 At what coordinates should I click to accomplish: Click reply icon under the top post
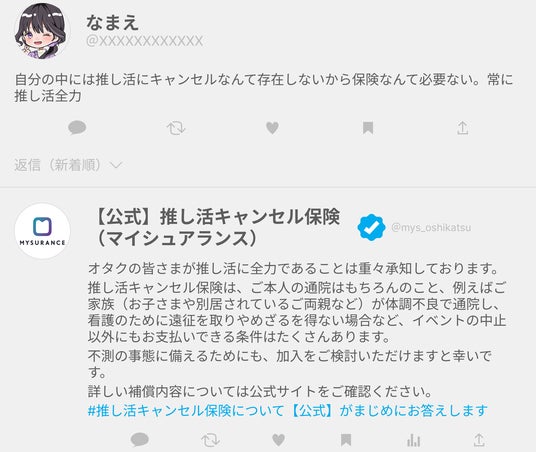click(x=77, y=128)
